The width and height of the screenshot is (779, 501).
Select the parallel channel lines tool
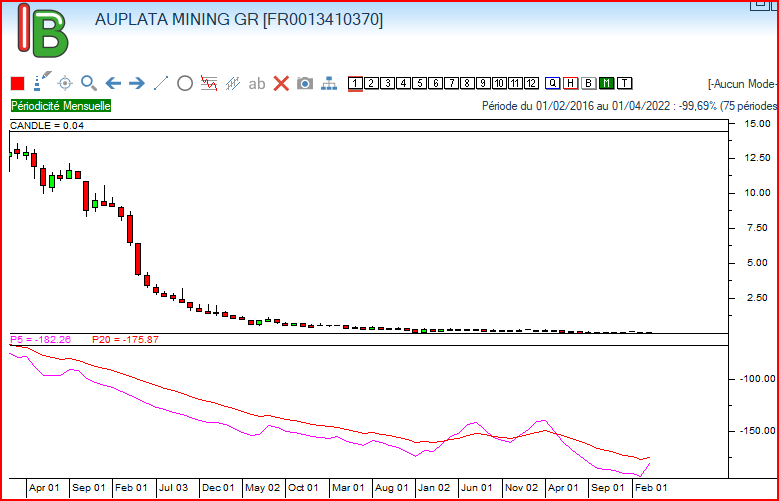233,83
